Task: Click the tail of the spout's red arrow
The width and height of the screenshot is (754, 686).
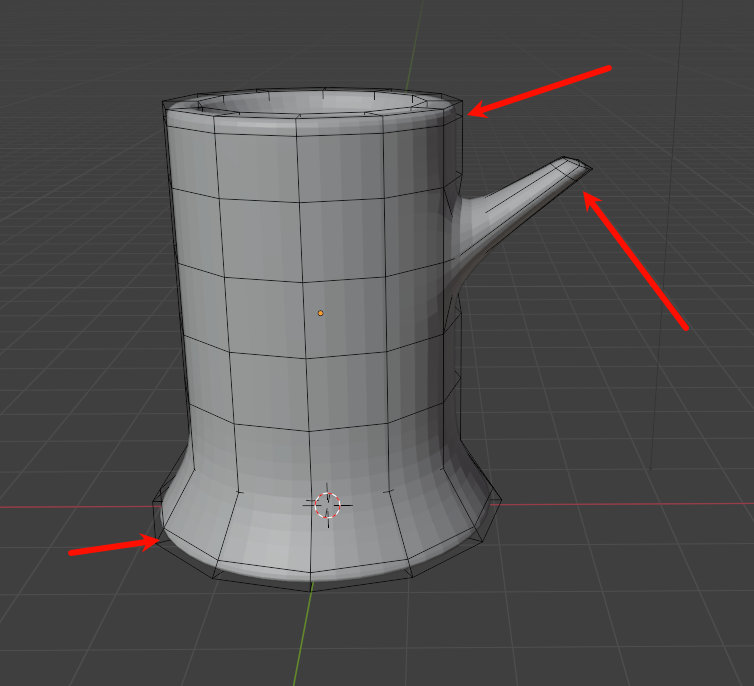Action: pos(686,327)
